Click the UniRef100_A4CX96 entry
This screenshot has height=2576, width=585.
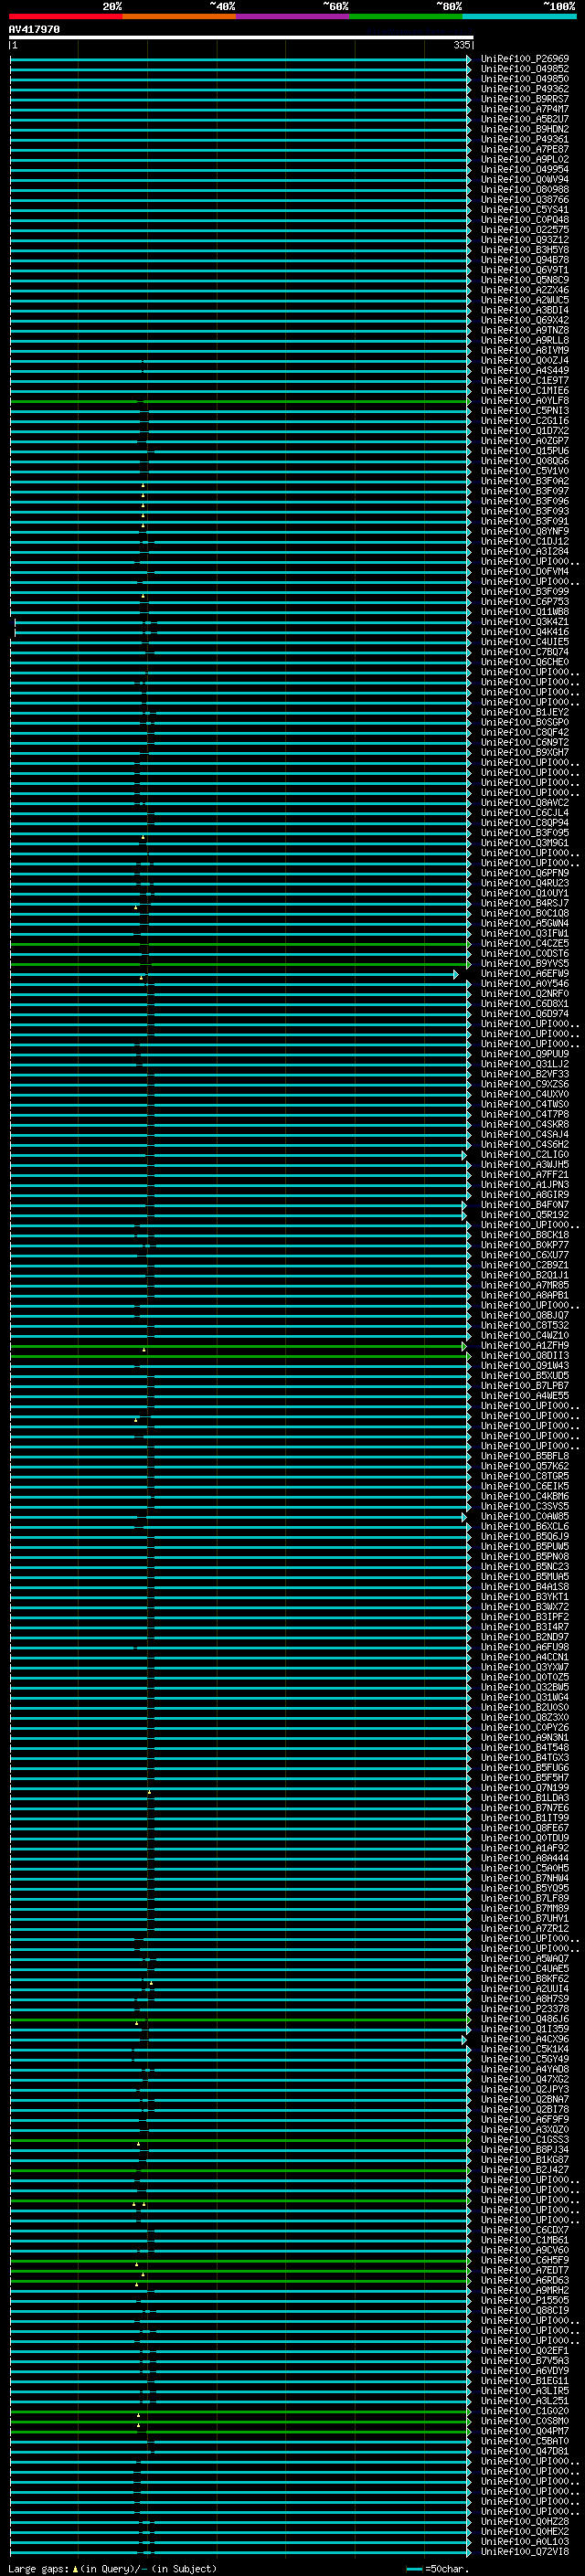pyautogui.click(x=525, y=2040)
